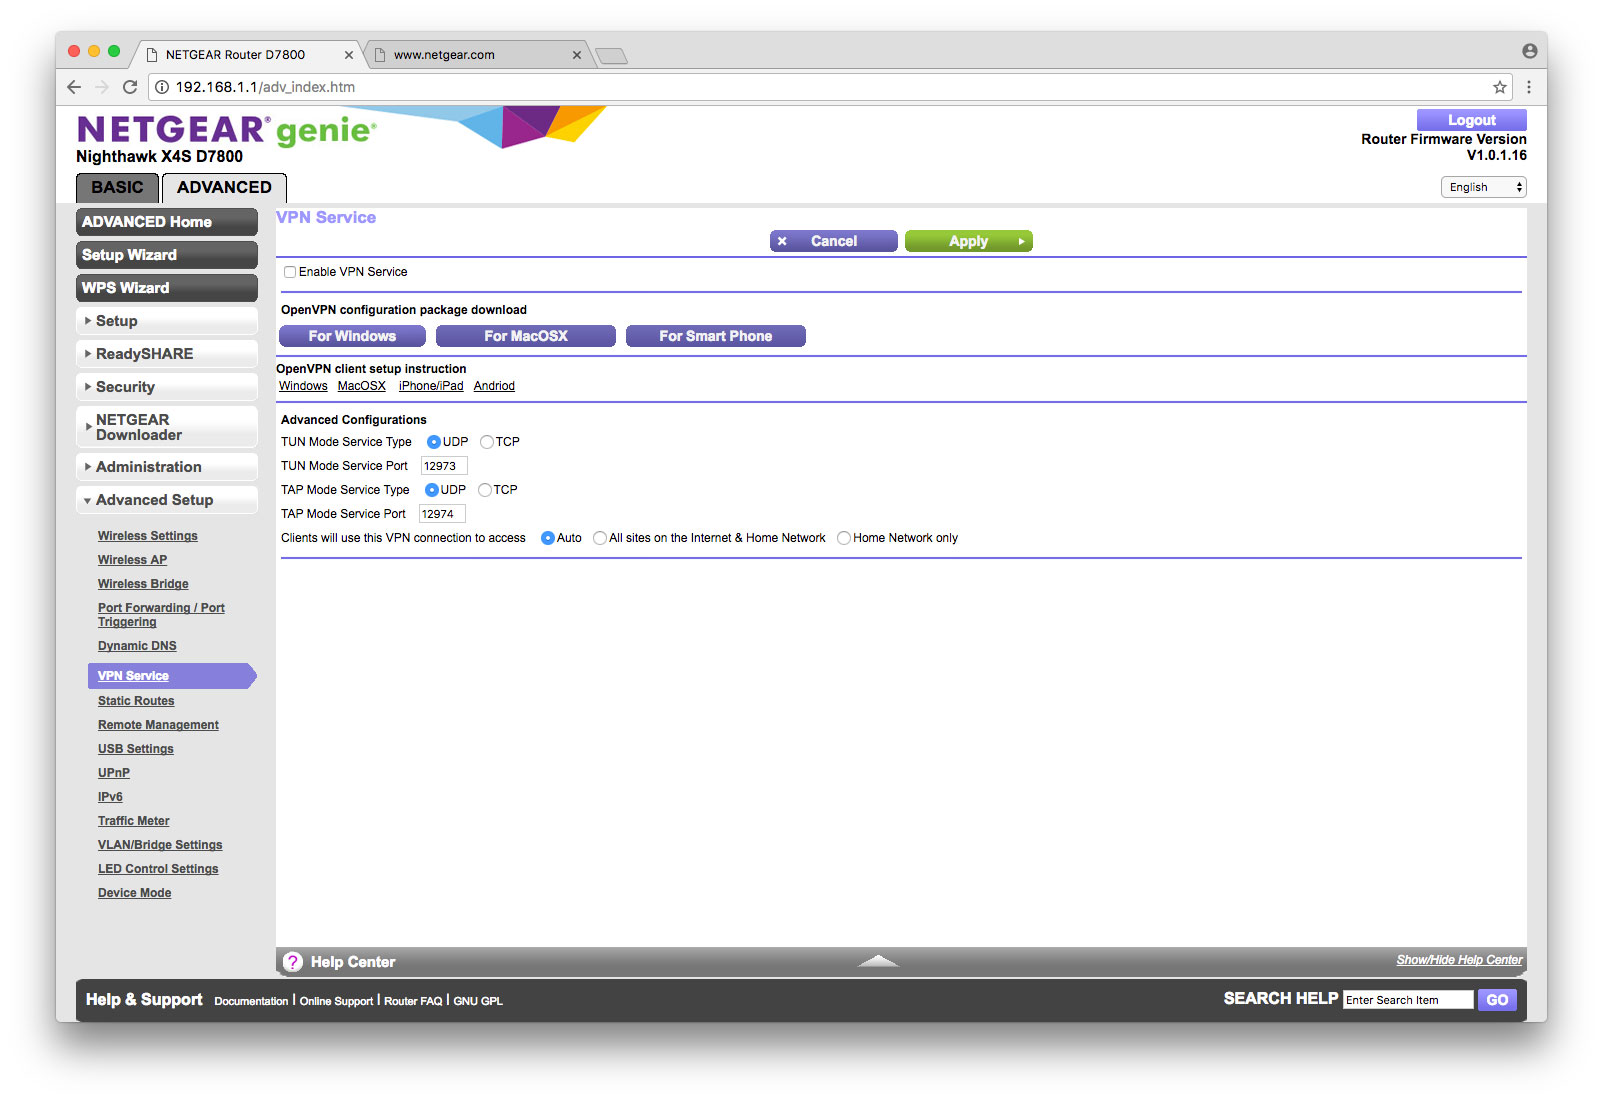Choose Home Network only access
This screenshot has width=1603, height=1102.
coord(844,538)
